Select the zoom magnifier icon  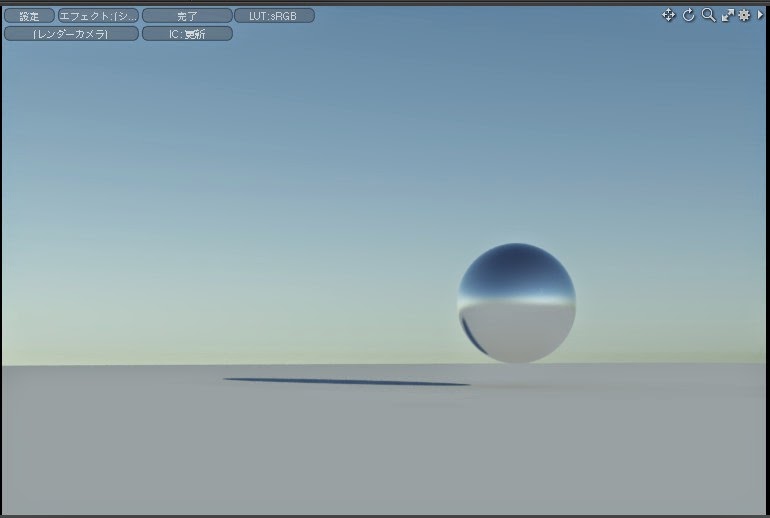click(x=708, y=15)
